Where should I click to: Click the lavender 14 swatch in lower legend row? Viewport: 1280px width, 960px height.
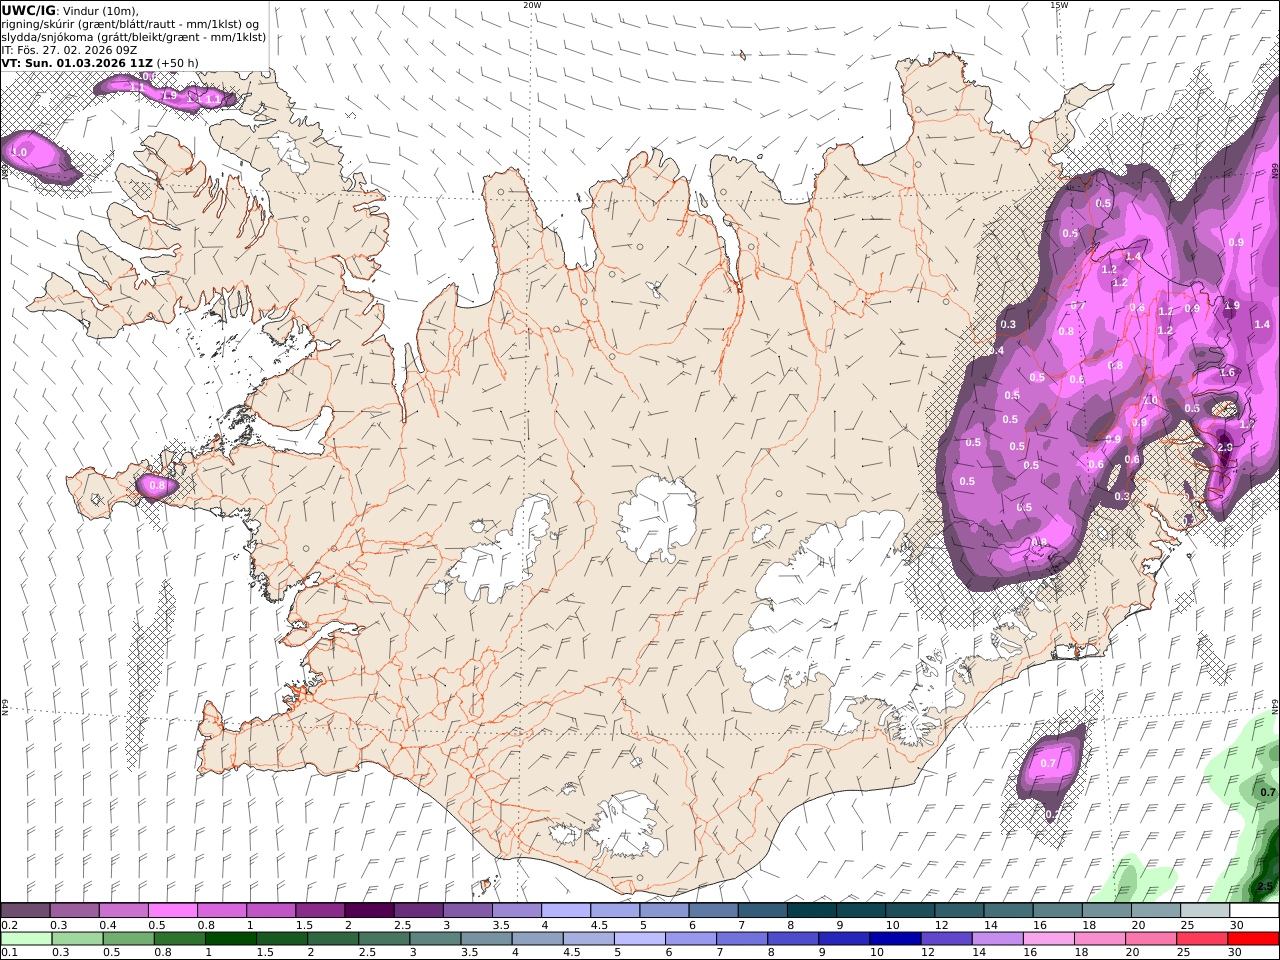(997, 938)
